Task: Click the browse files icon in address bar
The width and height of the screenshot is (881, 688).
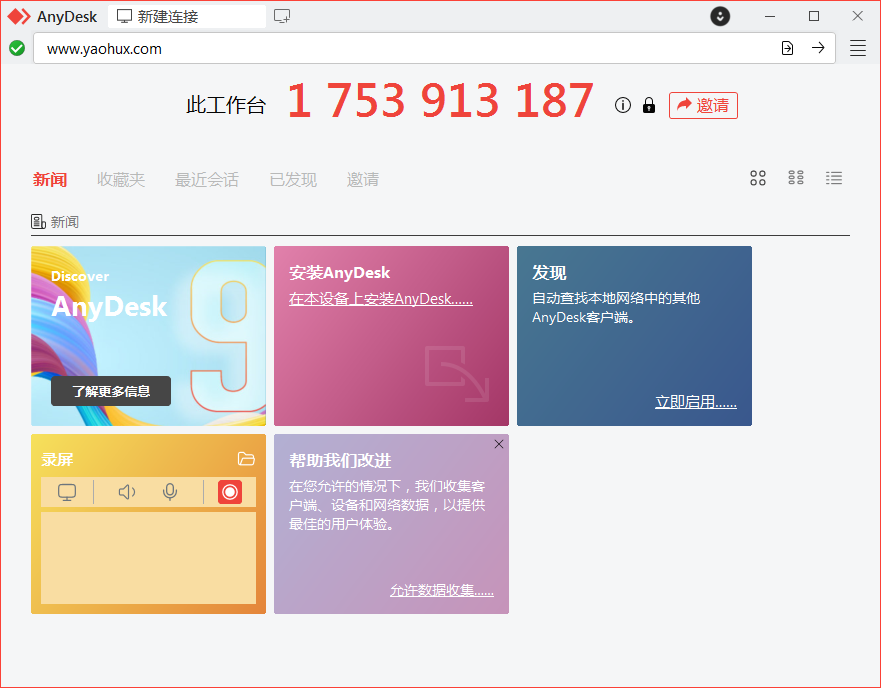Action: [x=788, y=48]
